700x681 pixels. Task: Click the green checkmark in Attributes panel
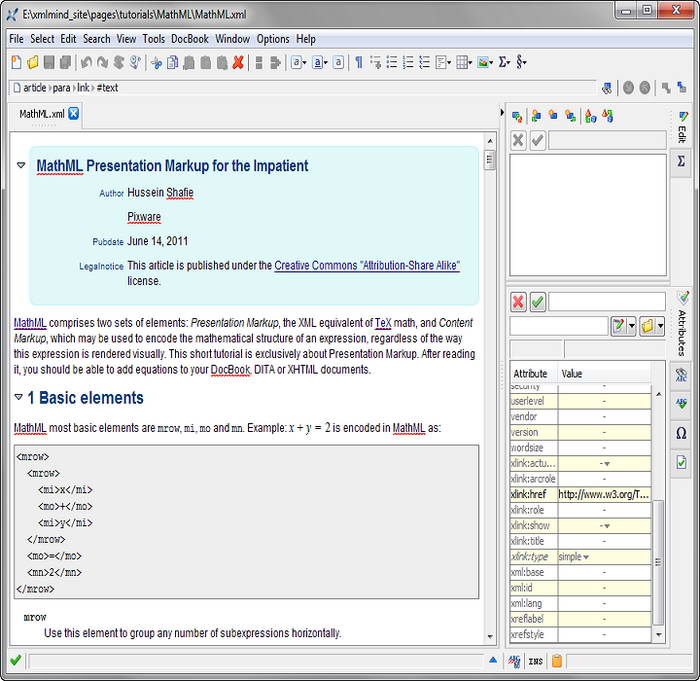point(537,301)
